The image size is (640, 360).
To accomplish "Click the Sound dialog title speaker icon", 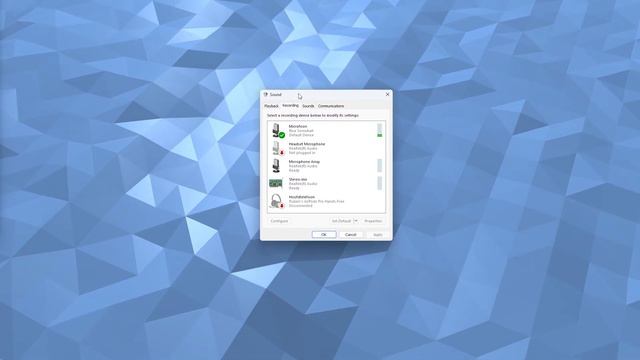I will coord(266,94).
